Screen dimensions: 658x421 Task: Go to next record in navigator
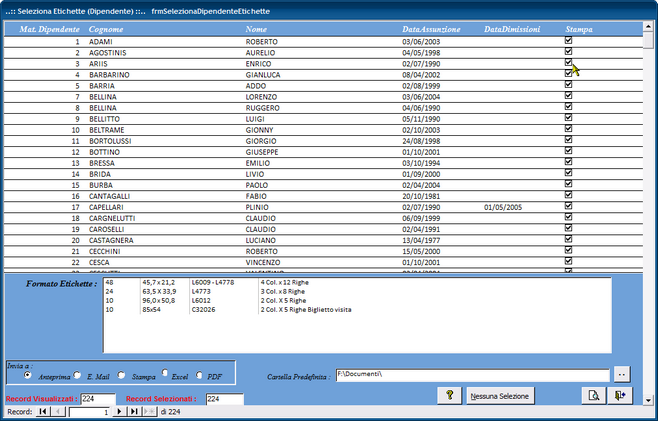point(119,411)
